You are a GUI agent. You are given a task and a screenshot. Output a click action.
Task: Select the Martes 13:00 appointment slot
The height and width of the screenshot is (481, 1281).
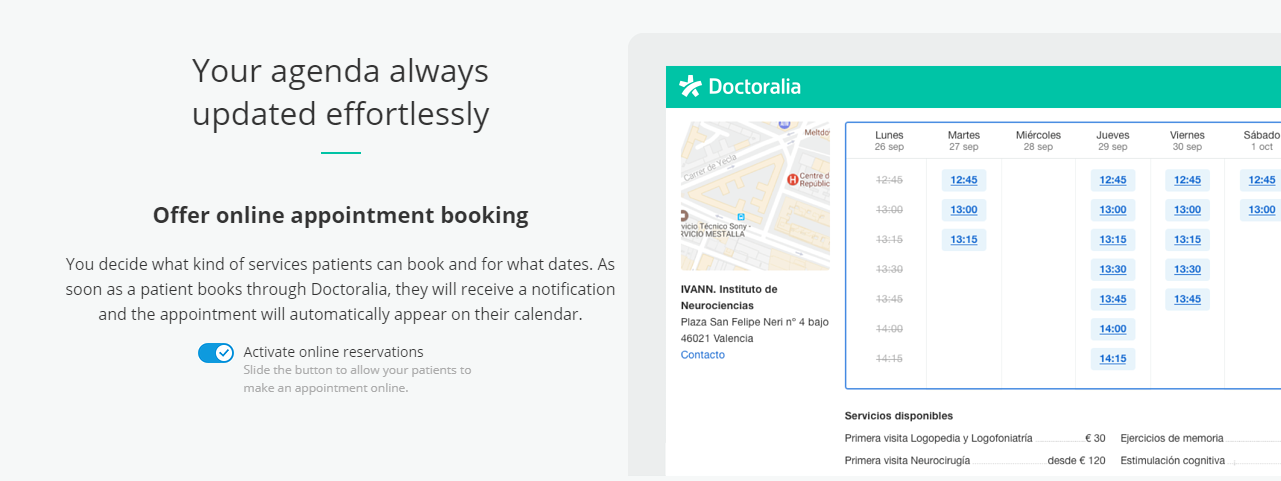(964, 210)
